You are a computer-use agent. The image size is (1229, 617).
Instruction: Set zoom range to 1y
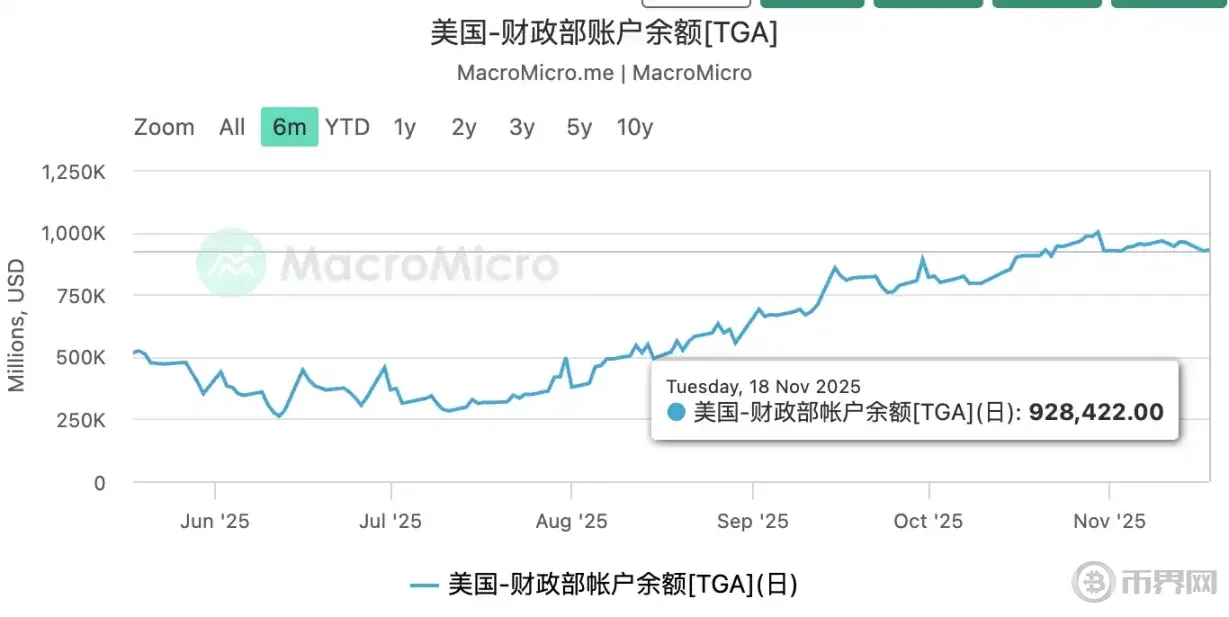click(x=404, y=127)
